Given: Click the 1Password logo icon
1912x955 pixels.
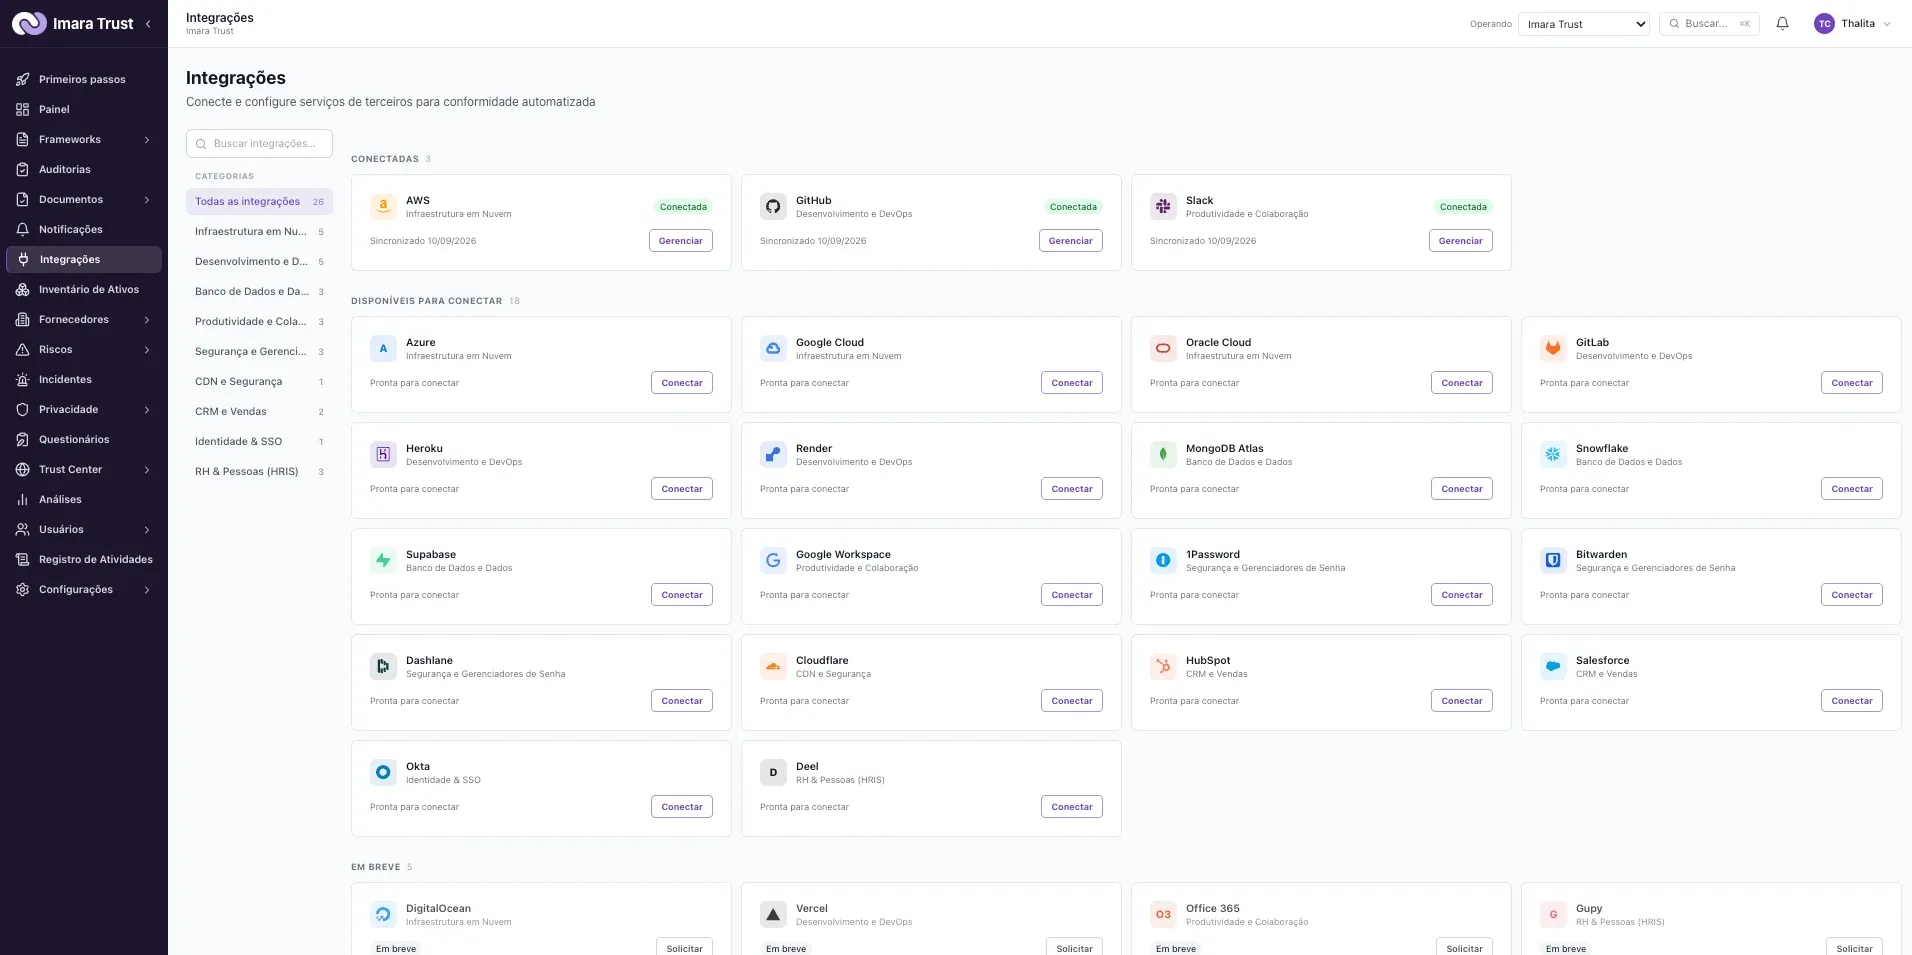Looking at the screenshot, I should coord(1163,561).
